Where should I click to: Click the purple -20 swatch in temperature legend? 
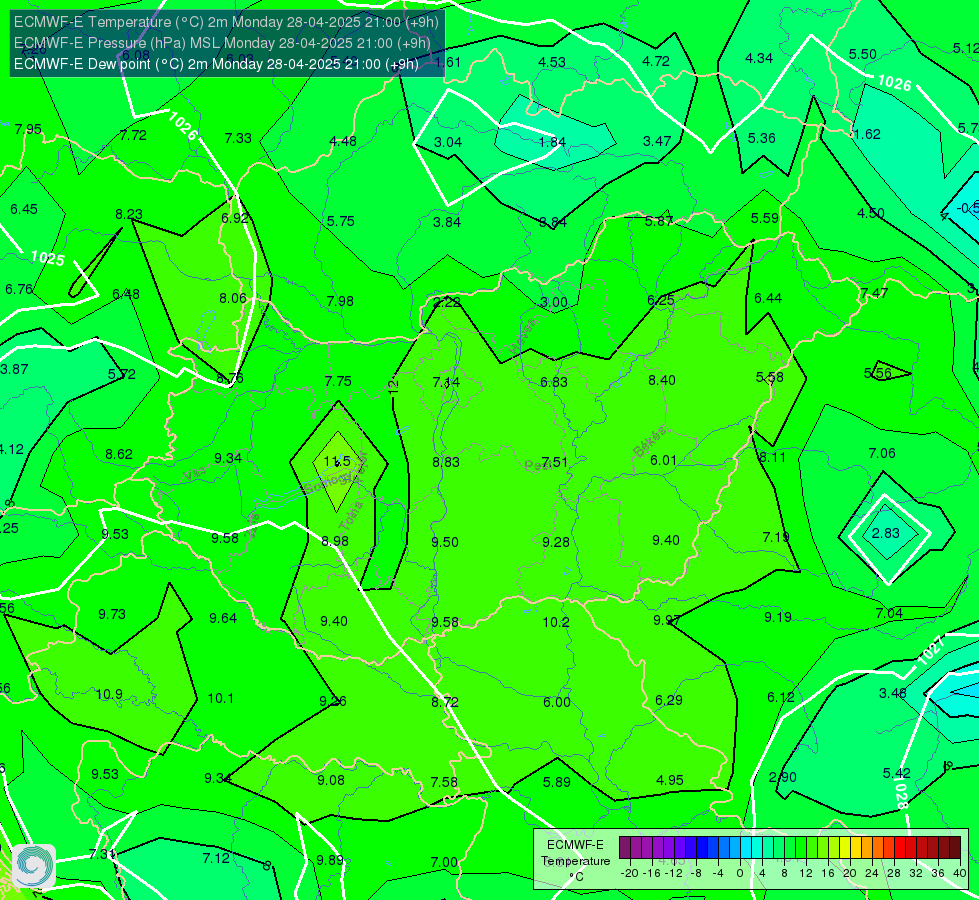point(624,848)
